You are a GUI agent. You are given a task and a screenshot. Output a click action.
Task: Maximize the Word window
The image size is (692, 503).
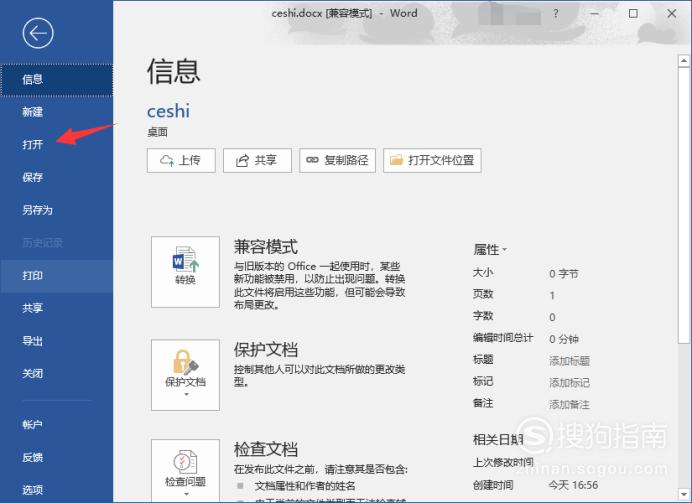pos(633,14)
